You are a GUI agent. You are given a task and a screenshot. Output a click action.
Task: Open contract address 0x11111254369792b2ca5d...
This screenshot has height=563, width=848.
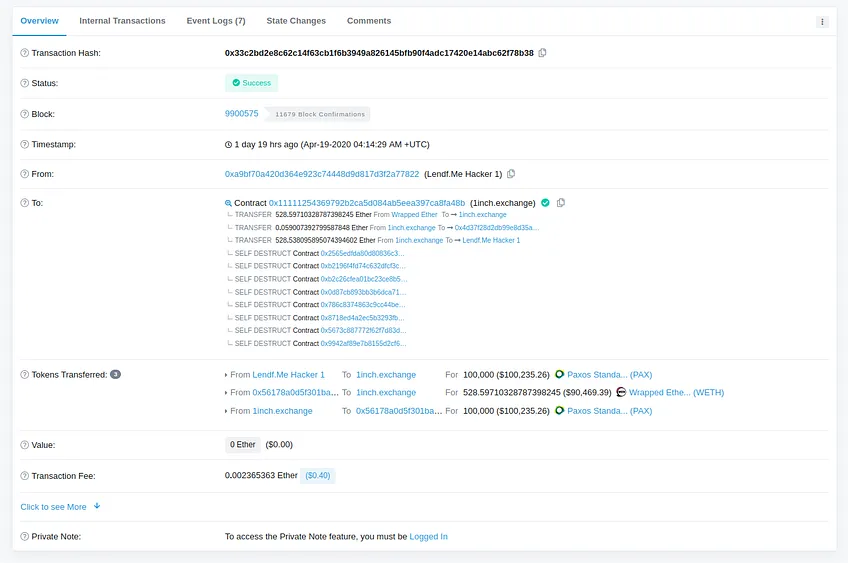click(367, 203)
